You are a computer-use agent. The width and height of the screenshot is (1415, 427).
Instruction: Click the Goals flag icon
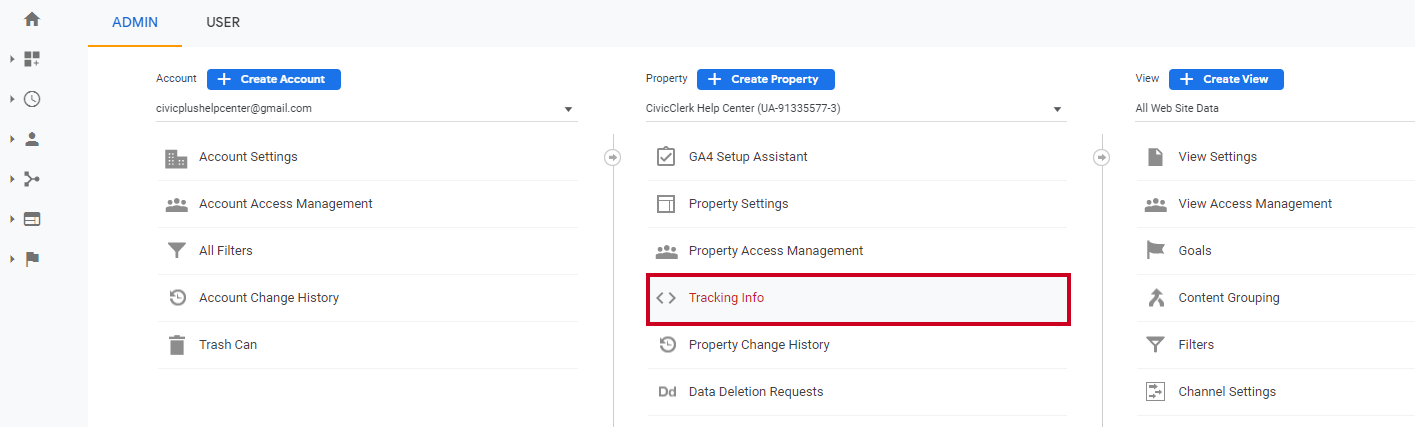click(x=1155, y=251)
